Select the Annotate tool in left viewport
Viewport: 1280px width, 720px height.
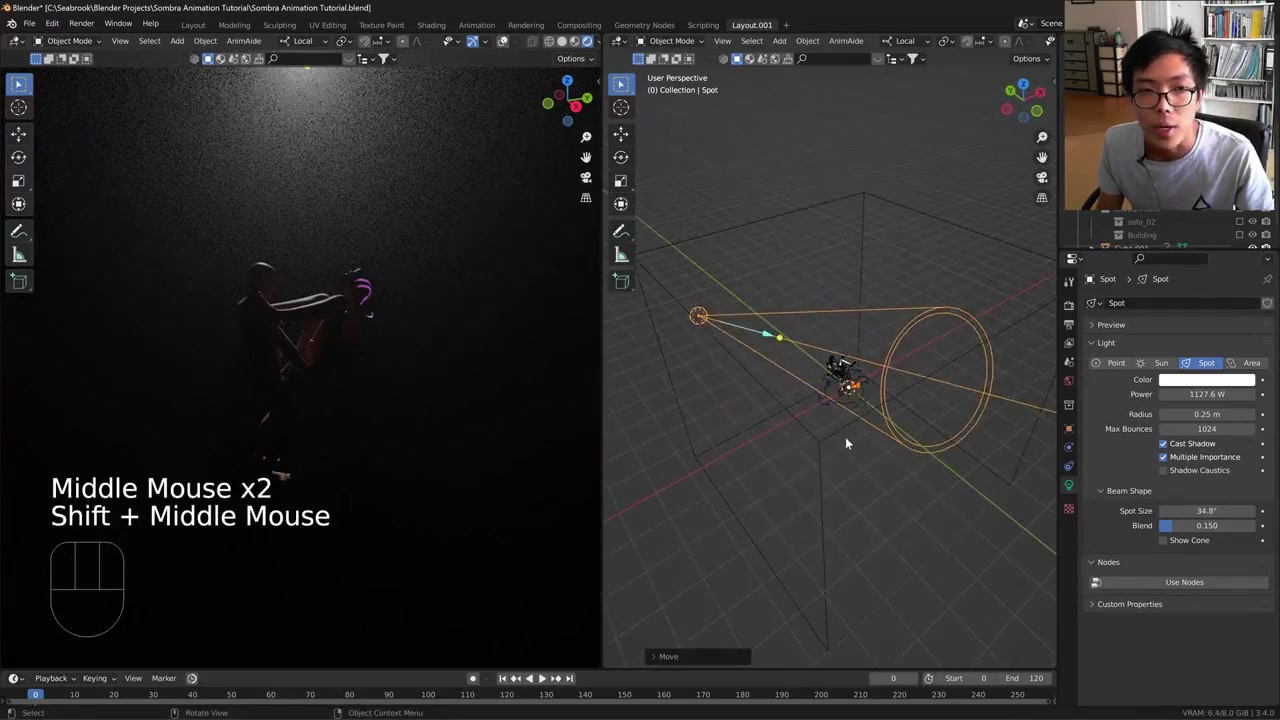(x=19, y=231)
